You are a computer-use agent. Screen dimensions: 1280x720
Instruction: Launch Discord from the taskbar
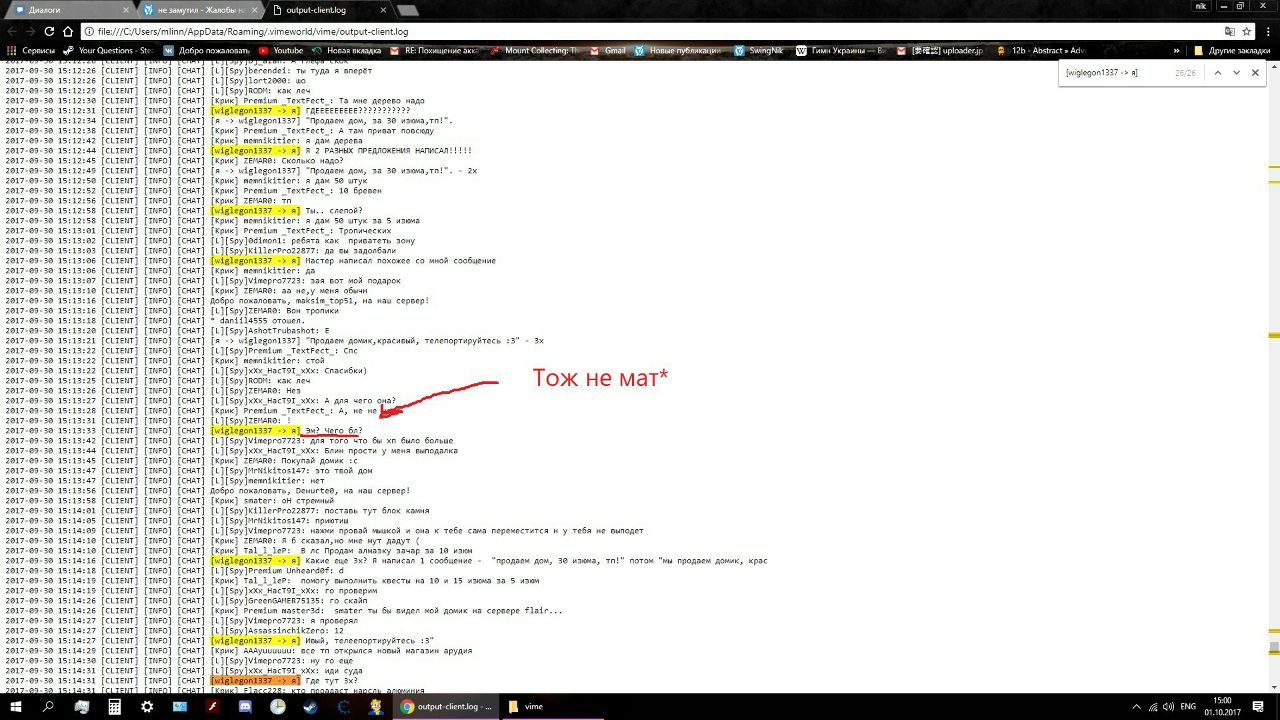[x=245, y=706]
